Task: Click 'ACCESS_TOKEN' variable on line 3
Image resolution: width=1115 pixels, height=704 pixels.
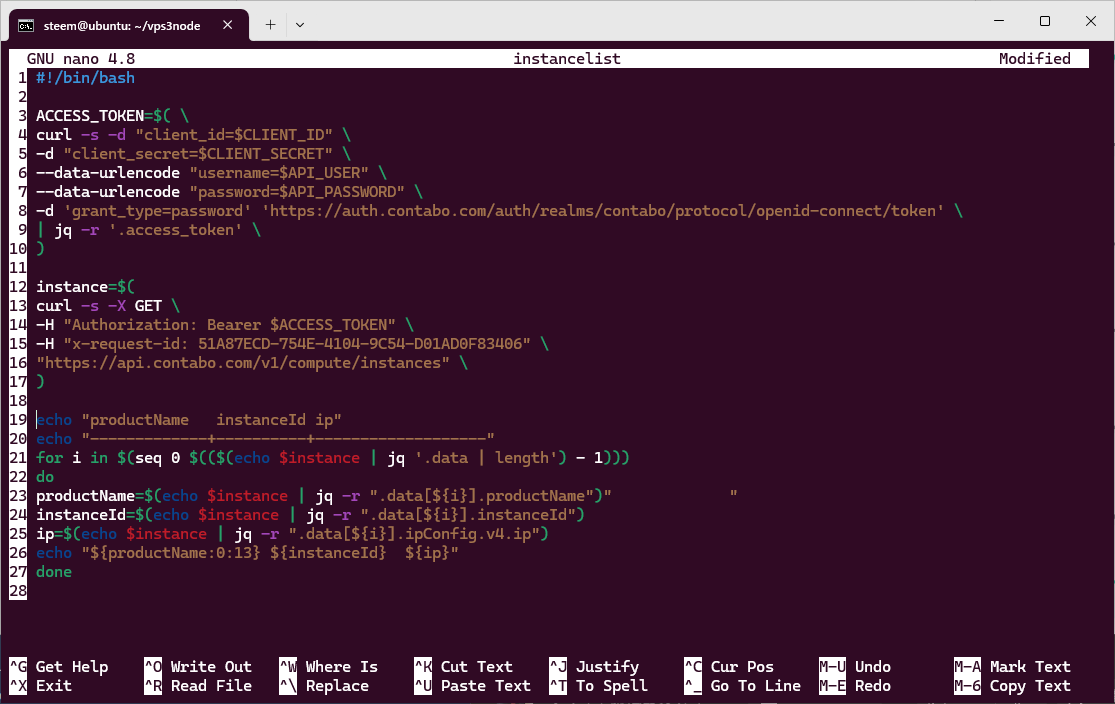Action: 90,116
